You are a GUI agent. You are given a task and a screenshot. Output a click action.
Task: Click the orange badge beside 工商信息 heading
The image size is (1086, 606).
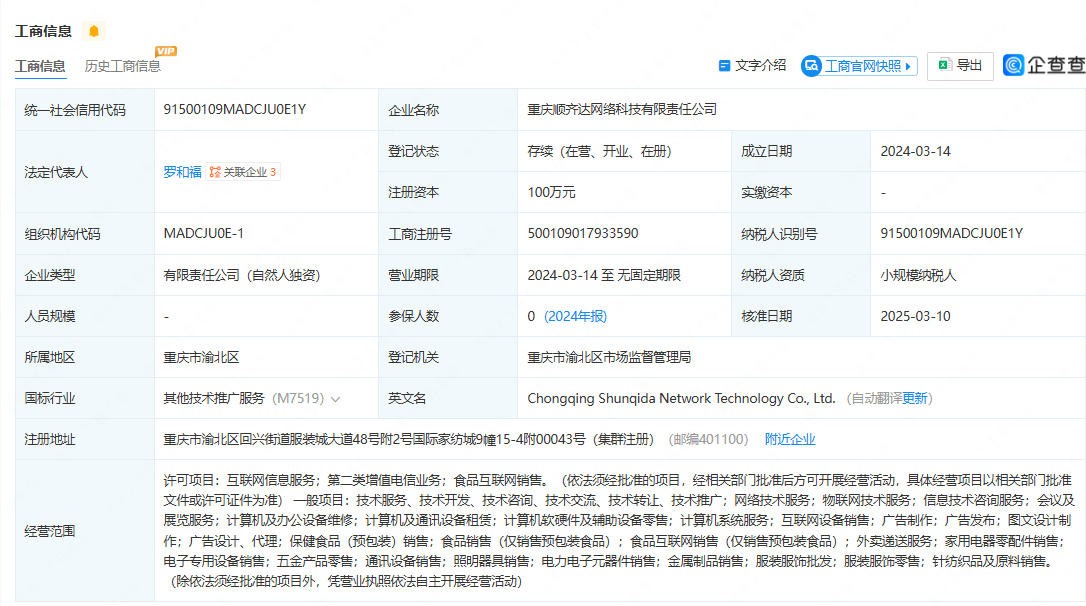(x=94, y=31)
